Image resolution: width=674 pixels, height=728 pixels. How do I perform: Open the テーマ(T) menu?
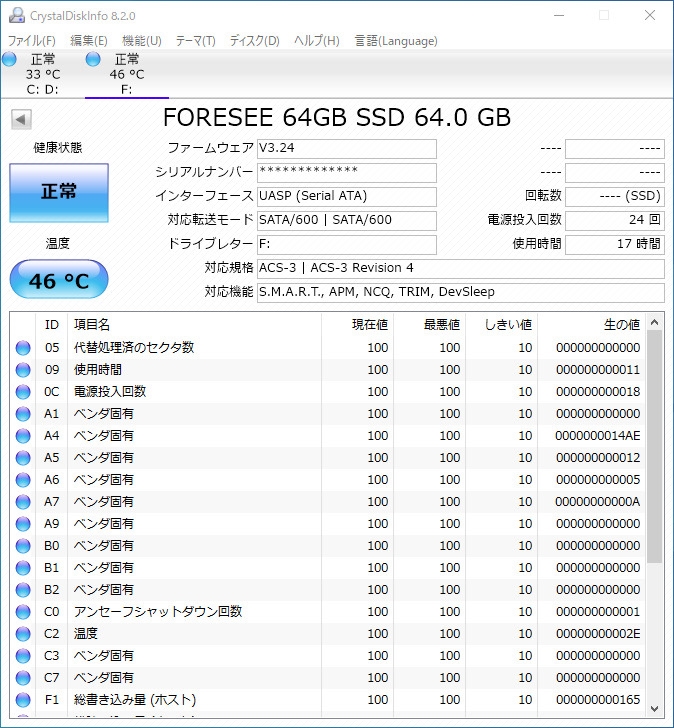[x=195, y=41]
